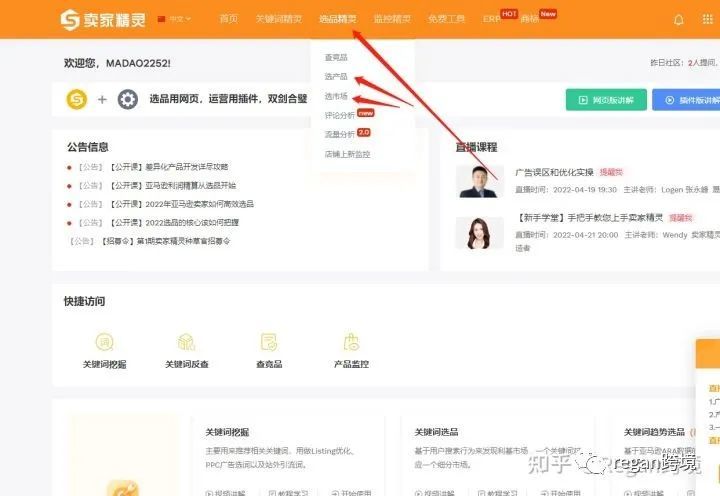The width and height of the screenshot is (720, 496).
Task: Select 流量分析 in the dropdown menu
Action: coord(340,135)
